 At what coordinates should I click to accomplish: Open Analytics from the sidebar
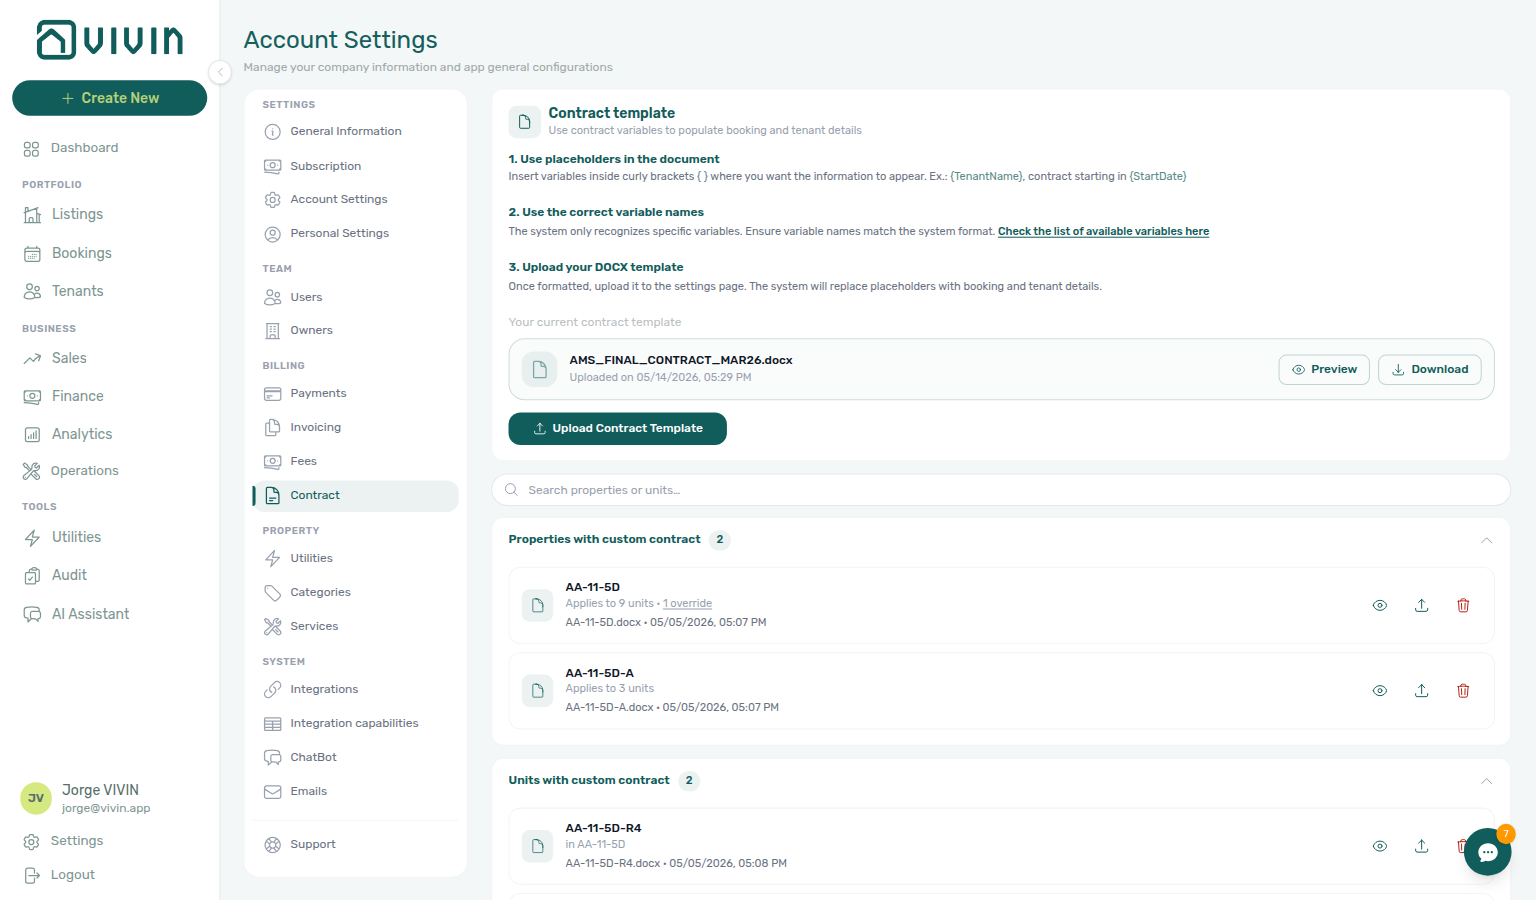click(x=68, y=434)
